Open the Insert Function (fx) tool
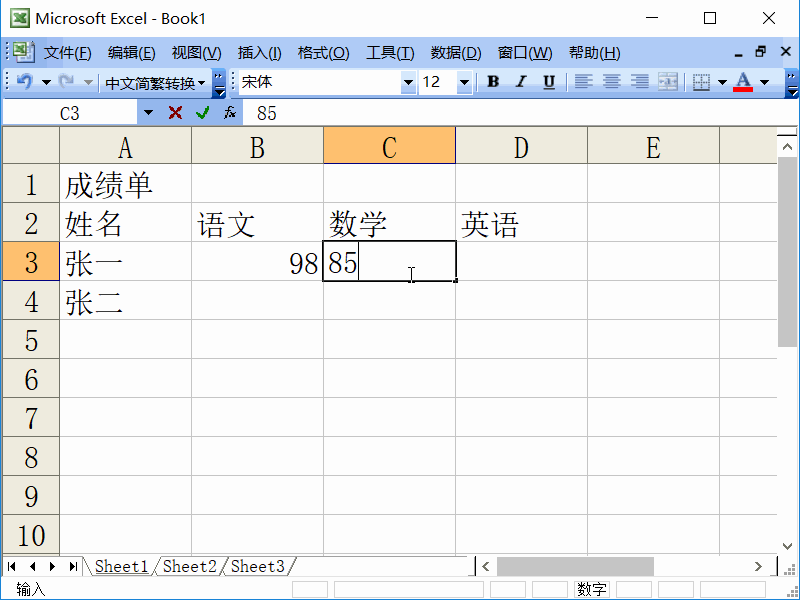This screenshot has height=600, width=800. coord(230,112)
